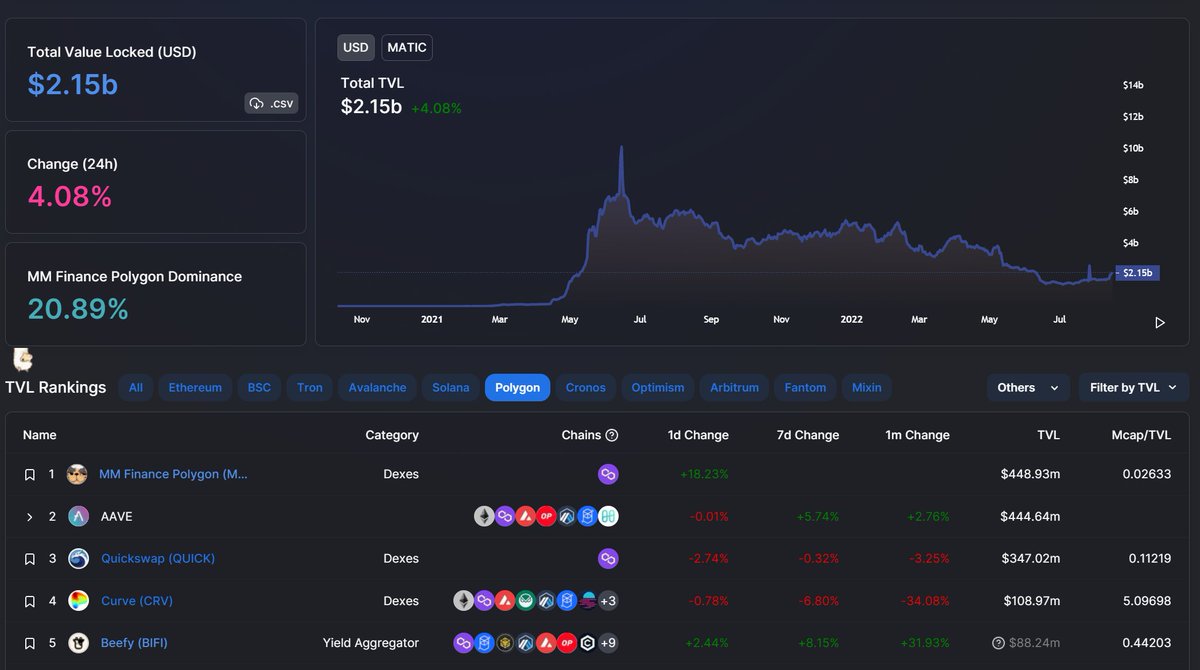Select the Fantom chain tab
This screenshot has width=1200, height=670.
(805, 387)
